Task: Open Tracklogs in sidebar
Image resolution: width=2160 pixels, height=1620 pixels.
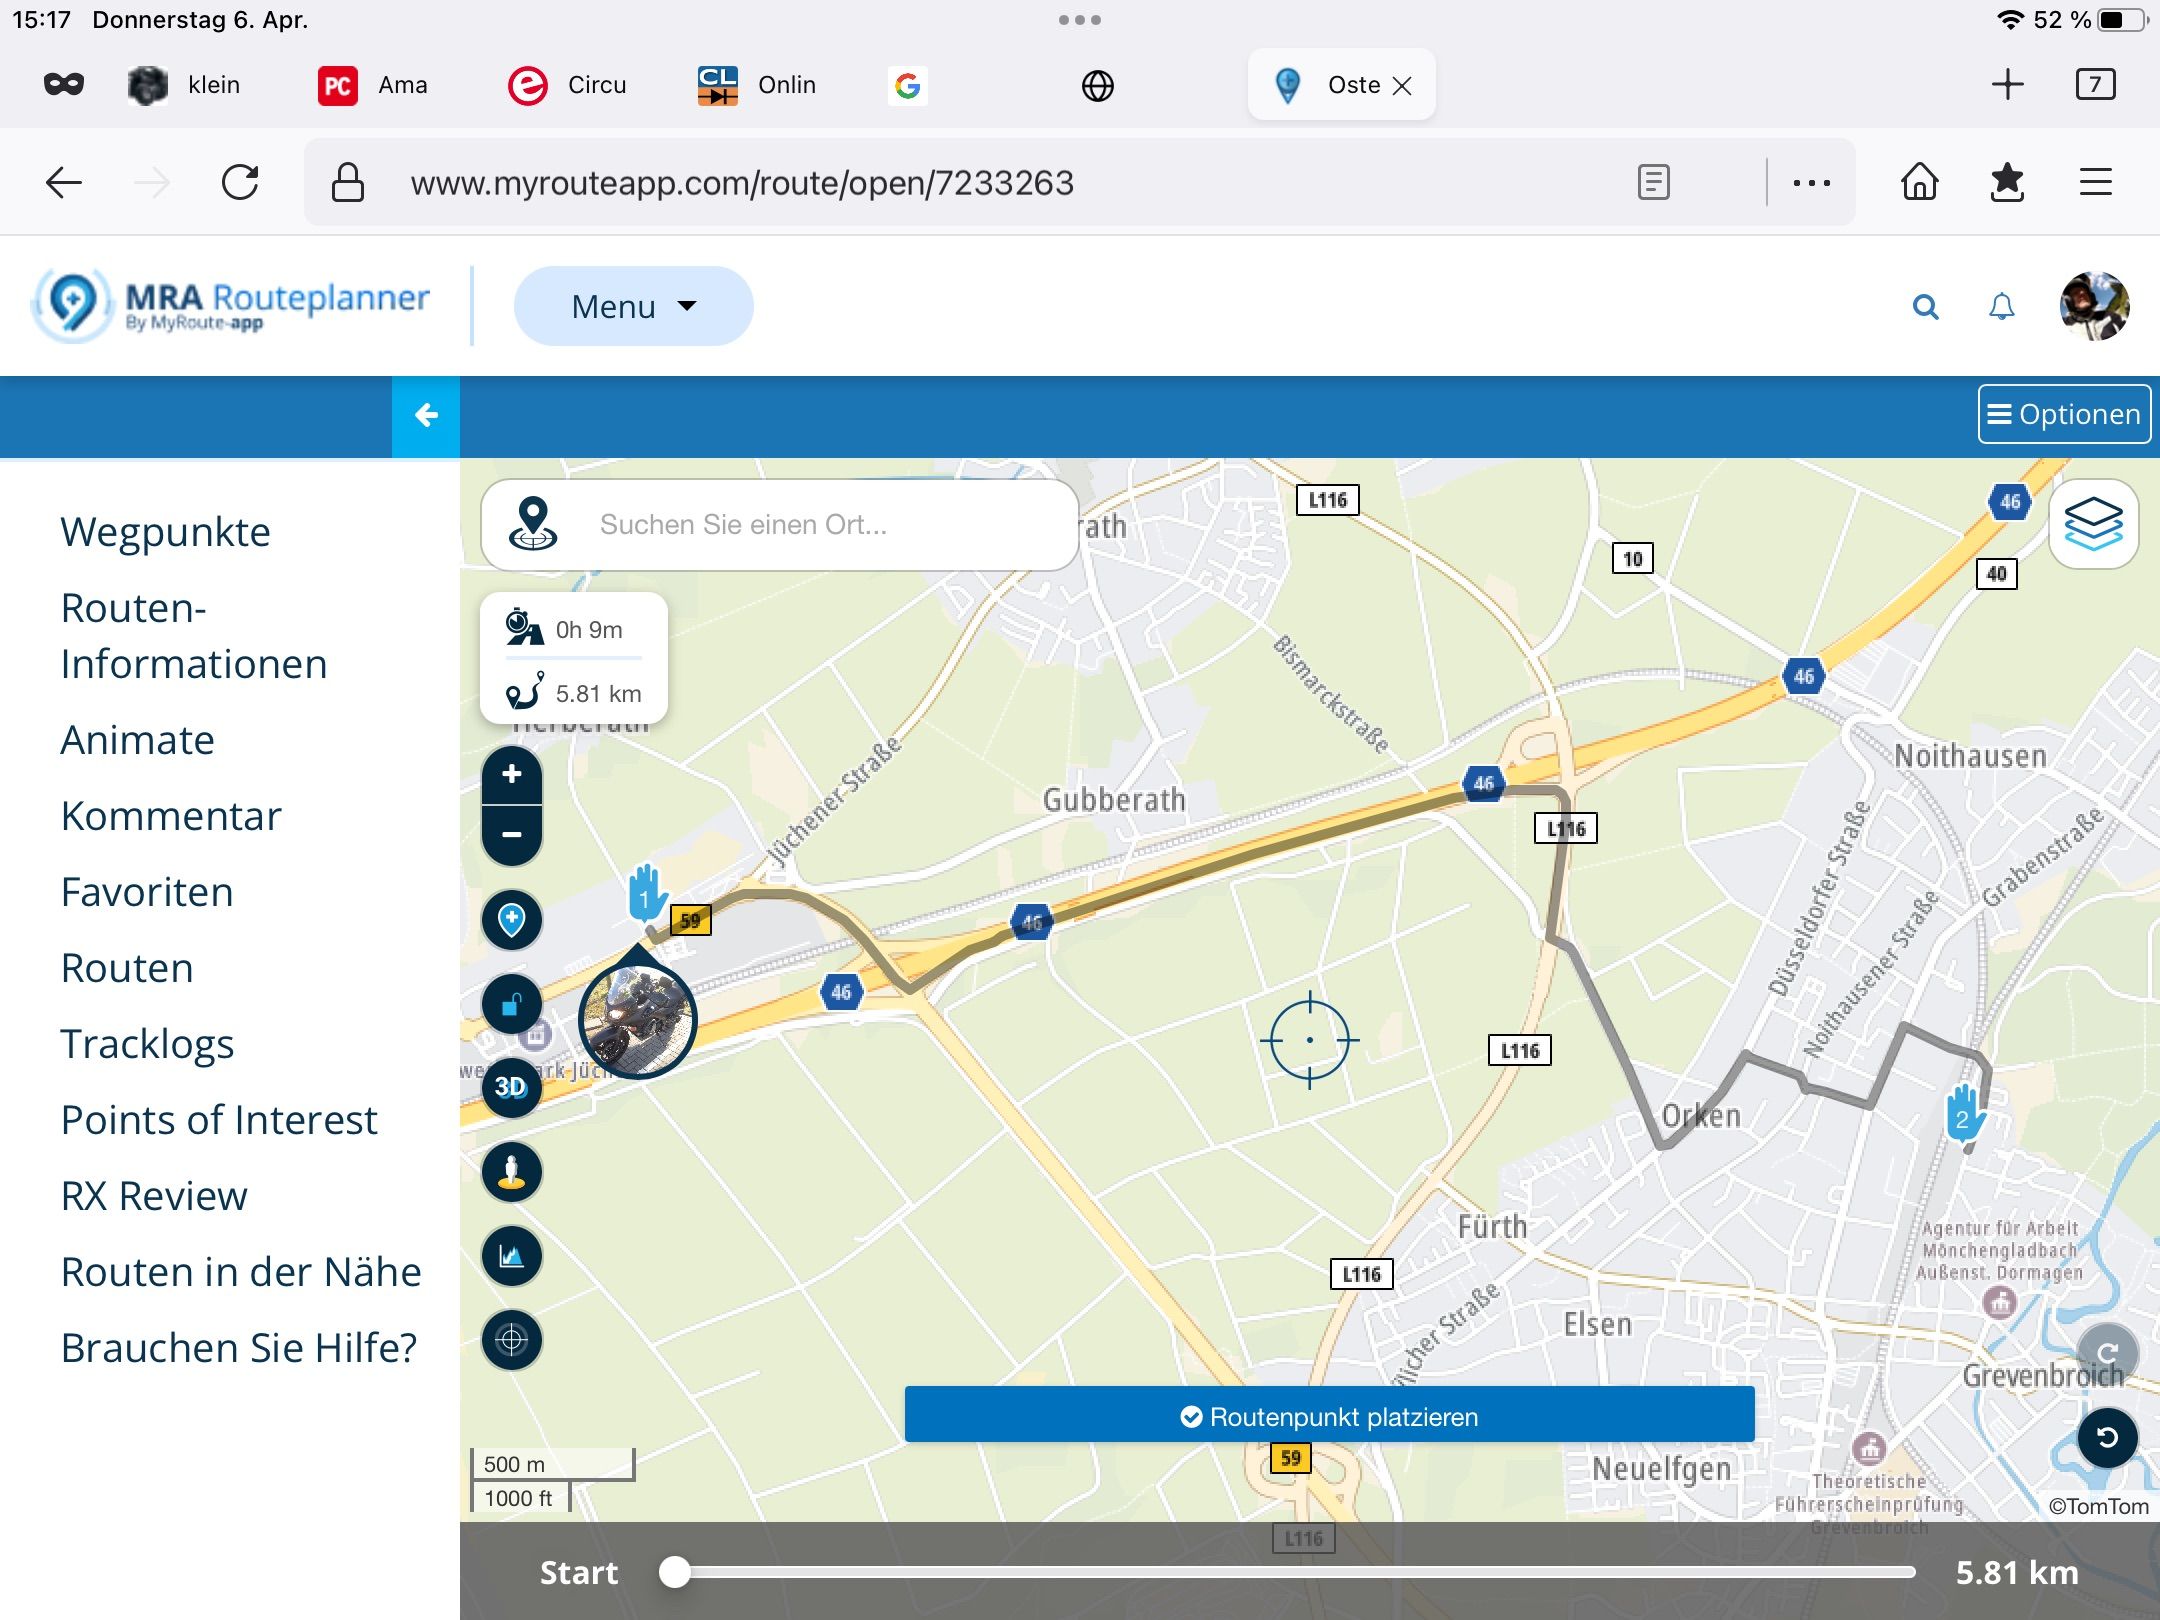Action: 147,1044
